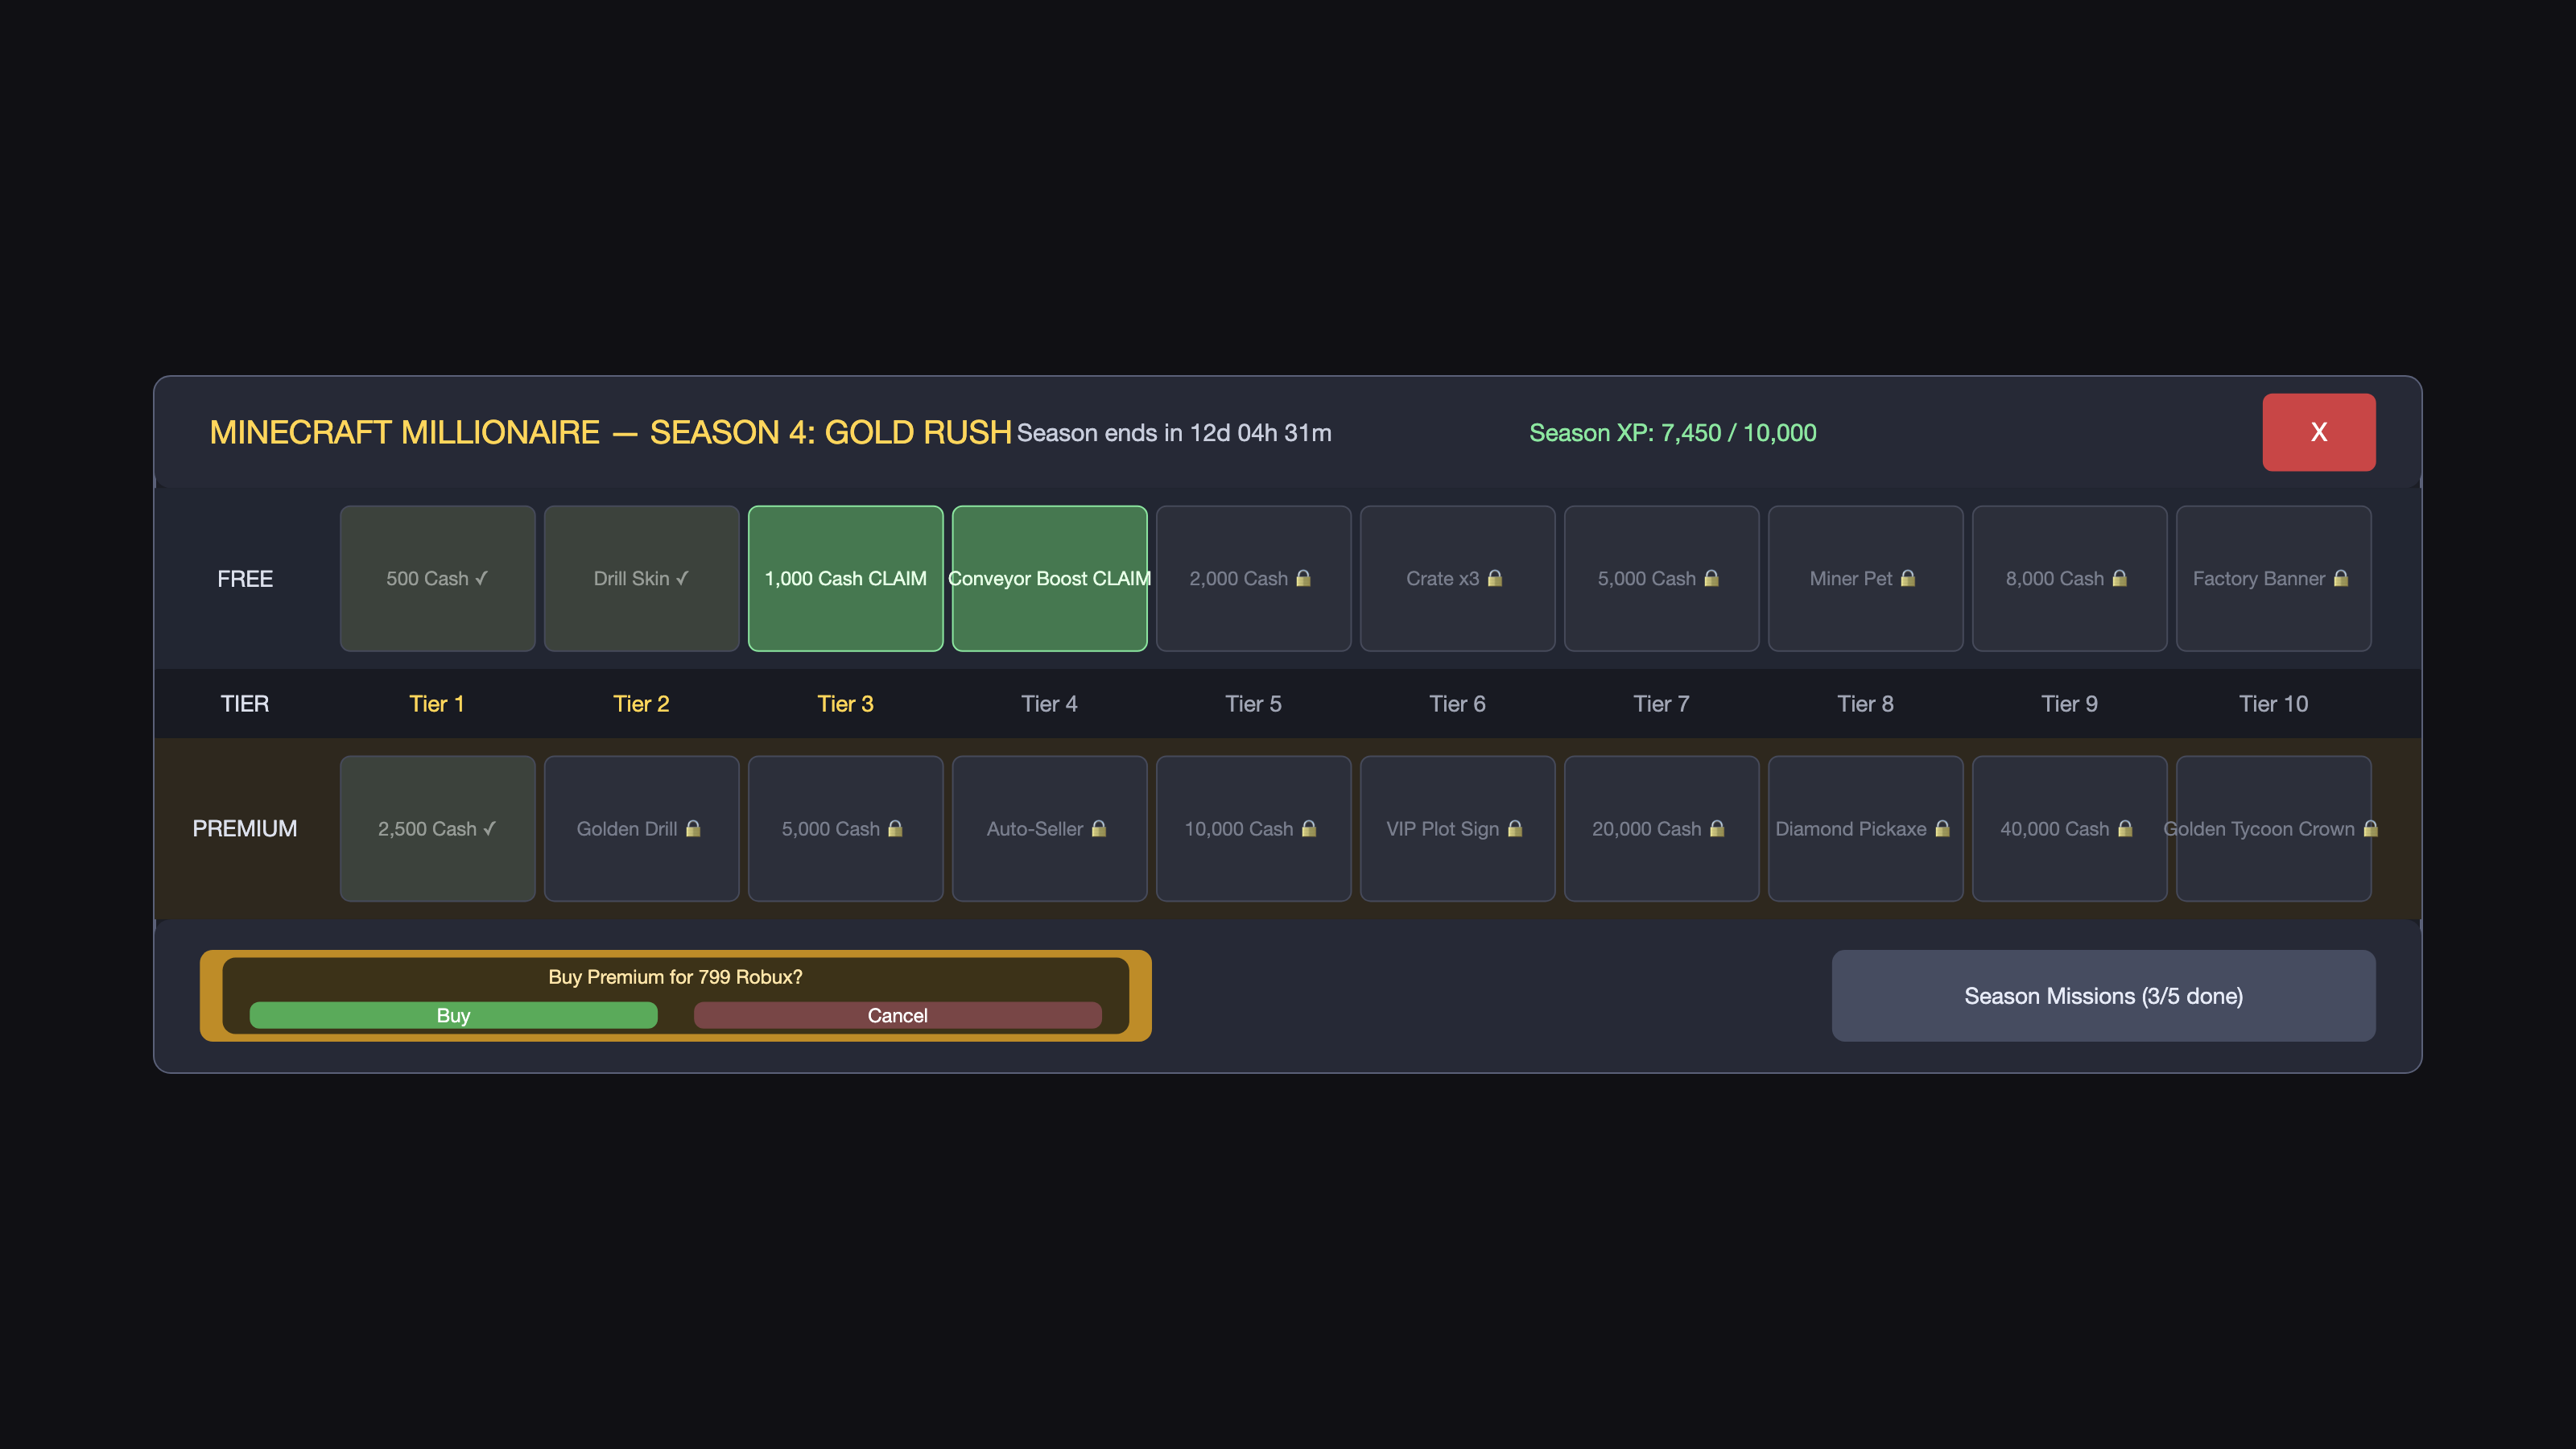Claim the Conveyor Boost free reward
Viewport: 2576px width, 1449px height.
(1049, 578)
